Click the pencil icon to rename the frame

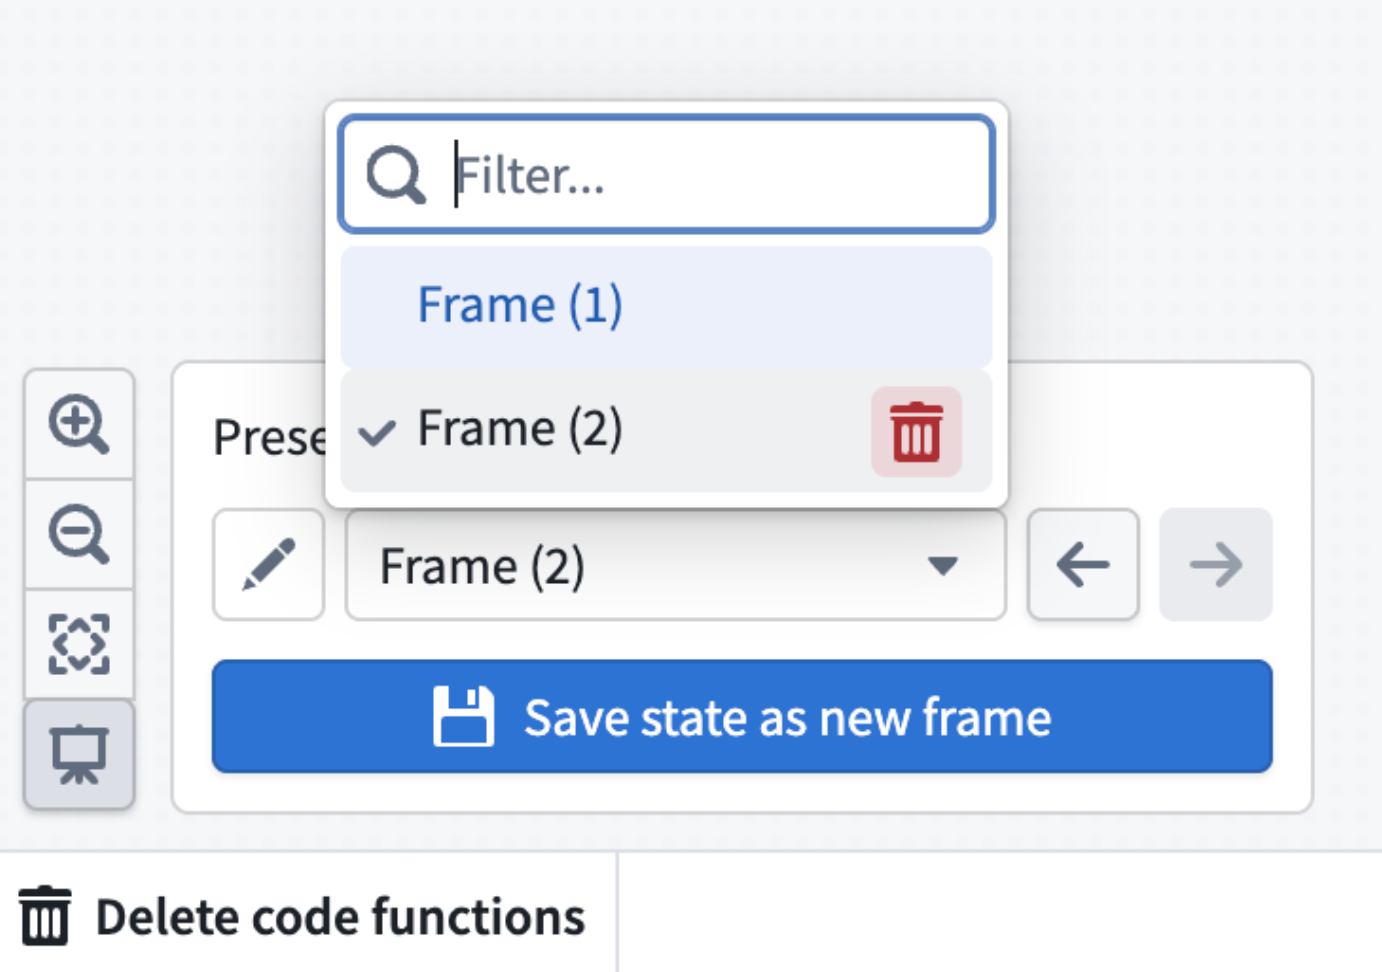(x=268, y=565)
